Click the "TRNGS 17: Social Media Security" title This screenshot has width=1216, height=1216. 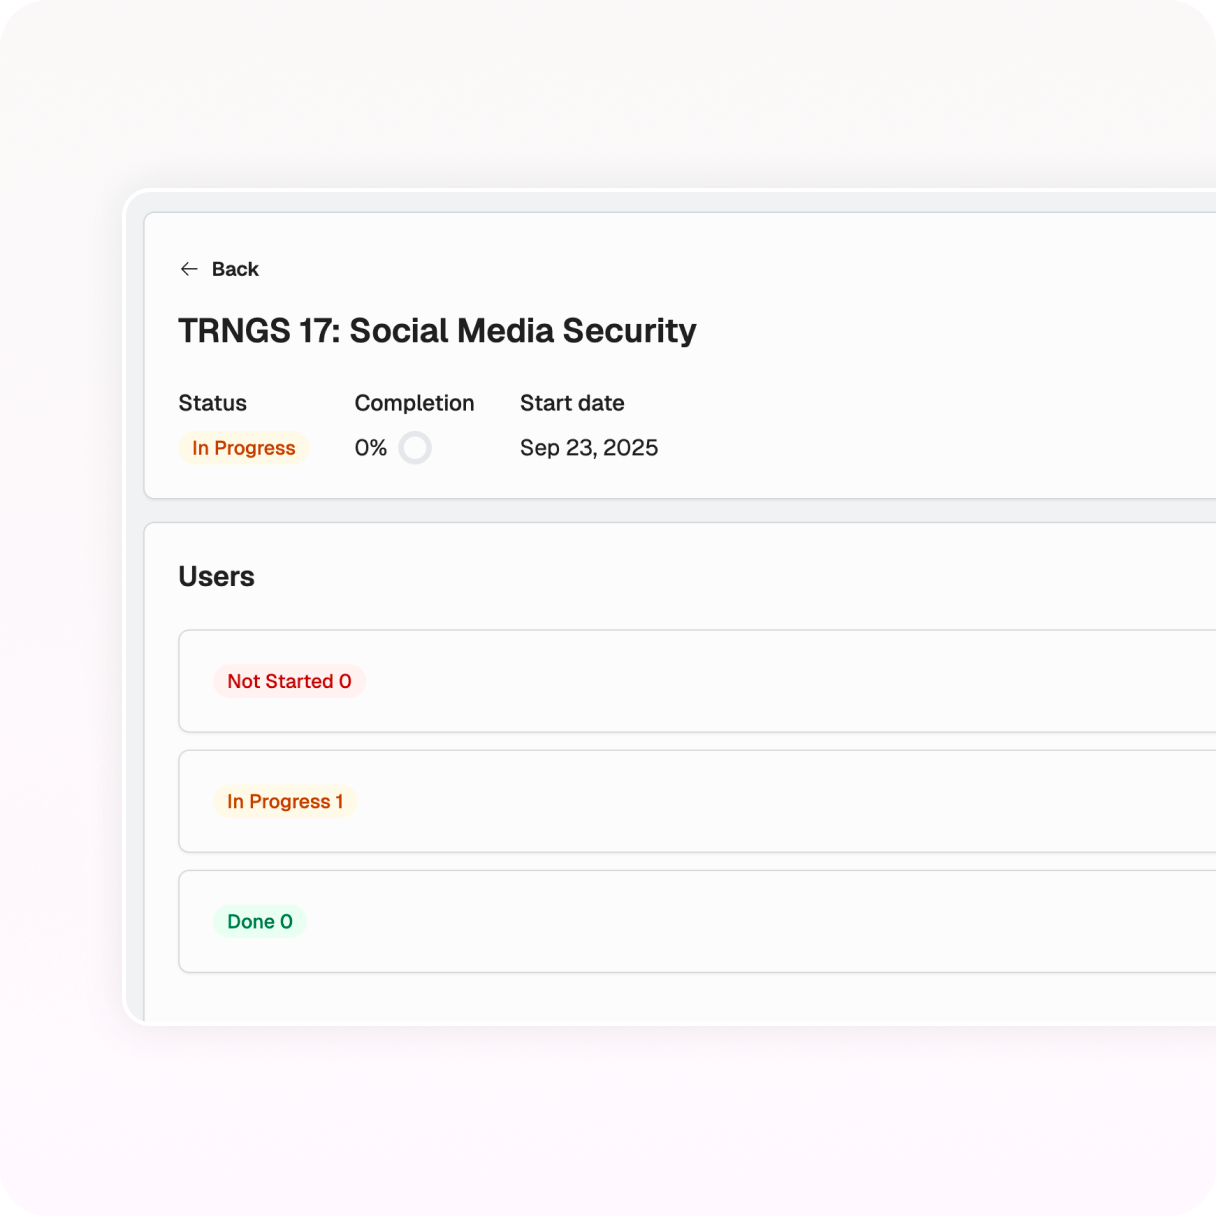click(437, 331)
